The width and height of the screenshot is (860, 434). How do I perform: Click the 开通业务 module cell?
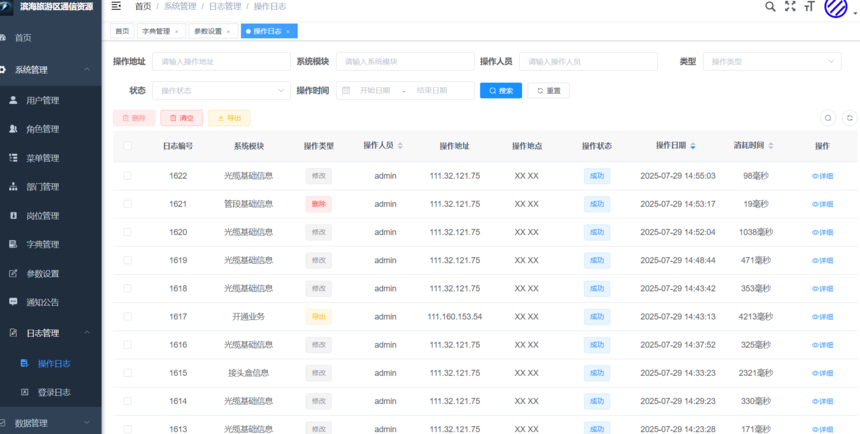248,317
